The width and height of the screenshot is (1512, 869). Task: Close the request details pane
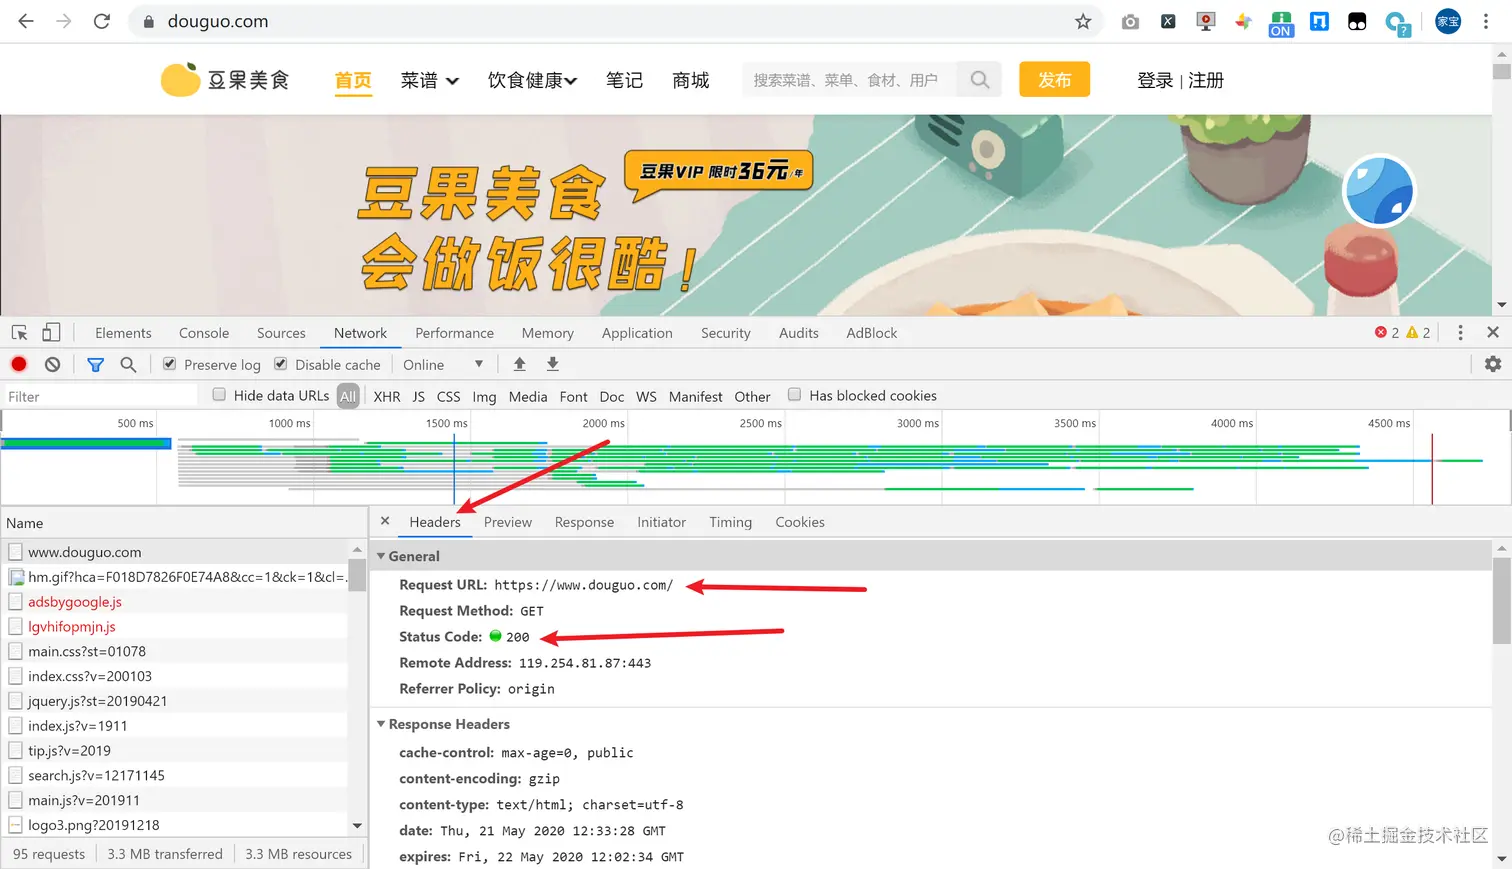pyautogui.click(x=385, y=521)
